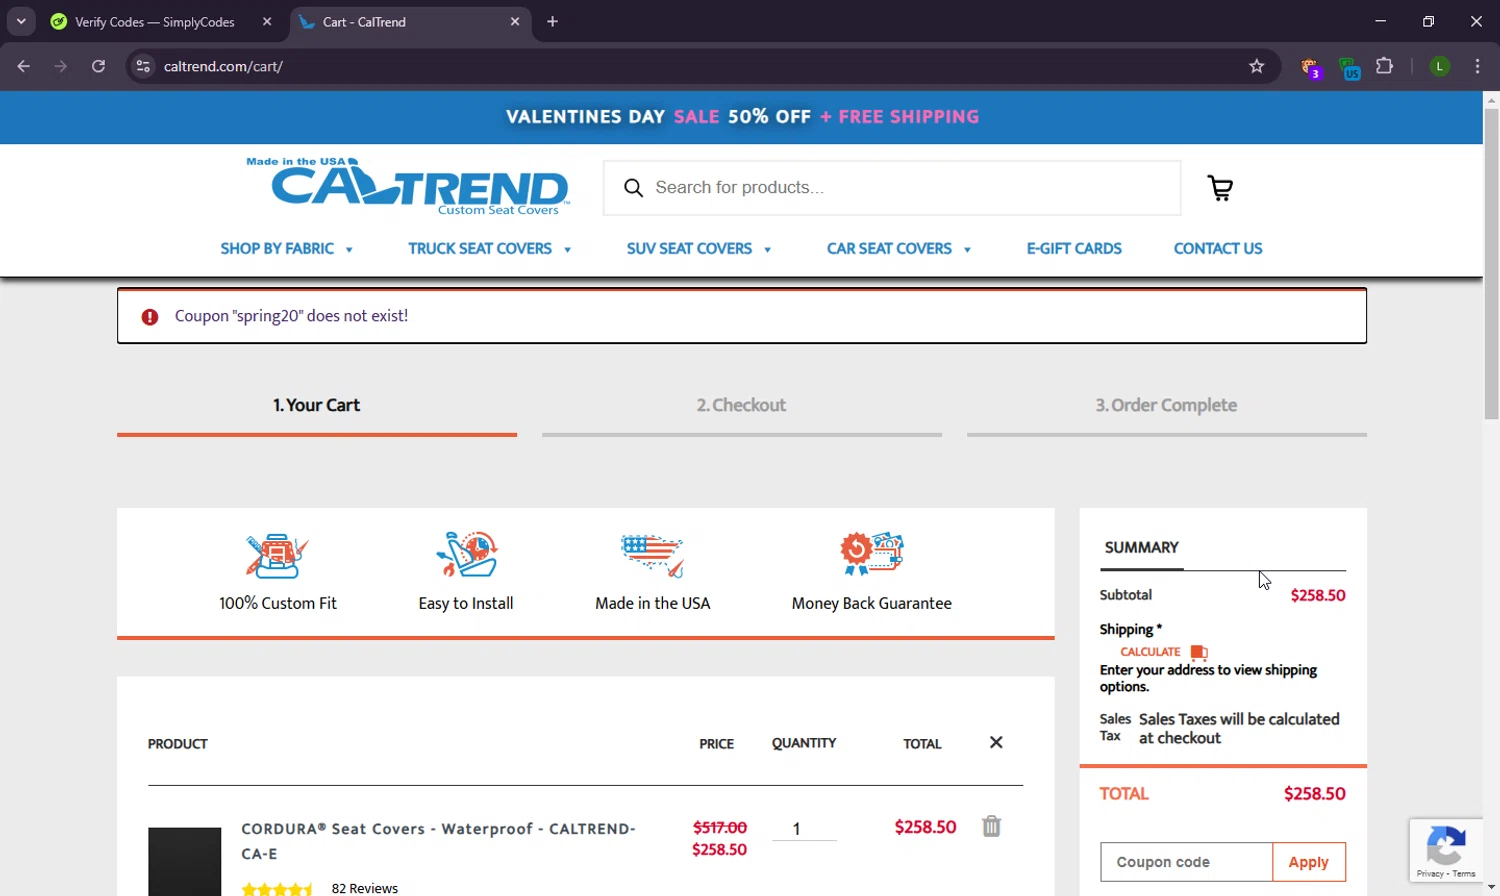Open the Chrome menu three dots
1500x896 pixels.
pos(1477,66)
